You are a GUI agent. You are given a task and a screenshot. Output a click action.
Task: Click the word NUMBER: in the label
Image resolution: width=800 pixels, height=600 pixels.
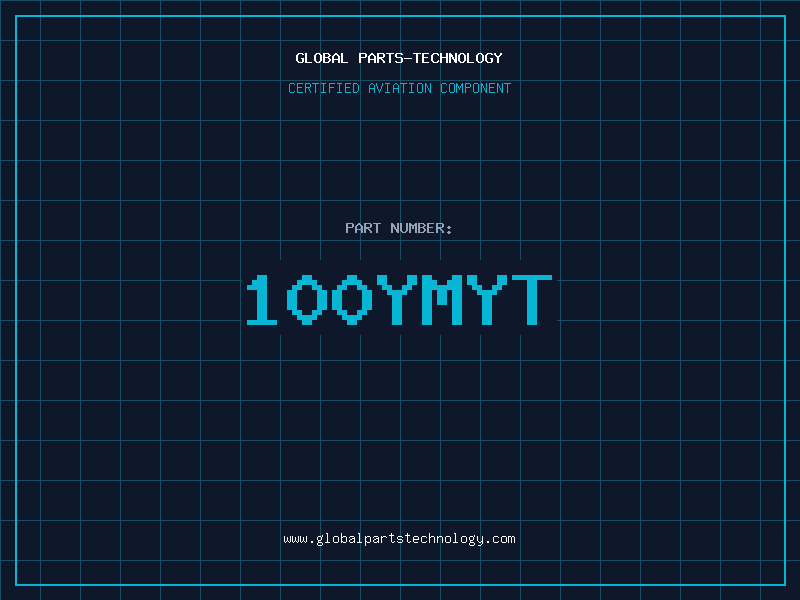pyautogui.click(x=421, y=229)
